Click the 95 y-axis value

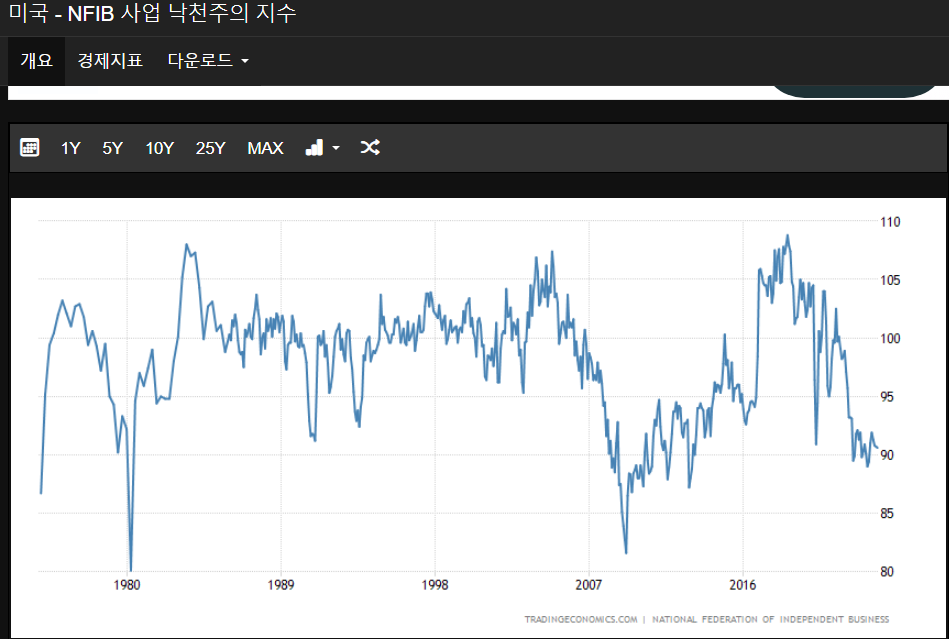coord(887,397)
